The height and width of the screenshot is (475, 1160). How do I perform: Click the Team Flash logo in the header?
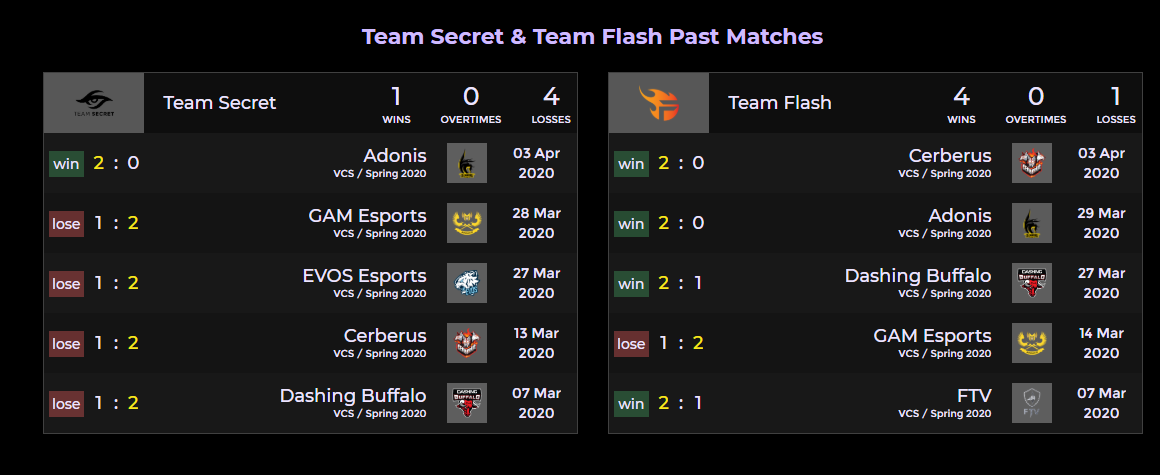[659, 103]
